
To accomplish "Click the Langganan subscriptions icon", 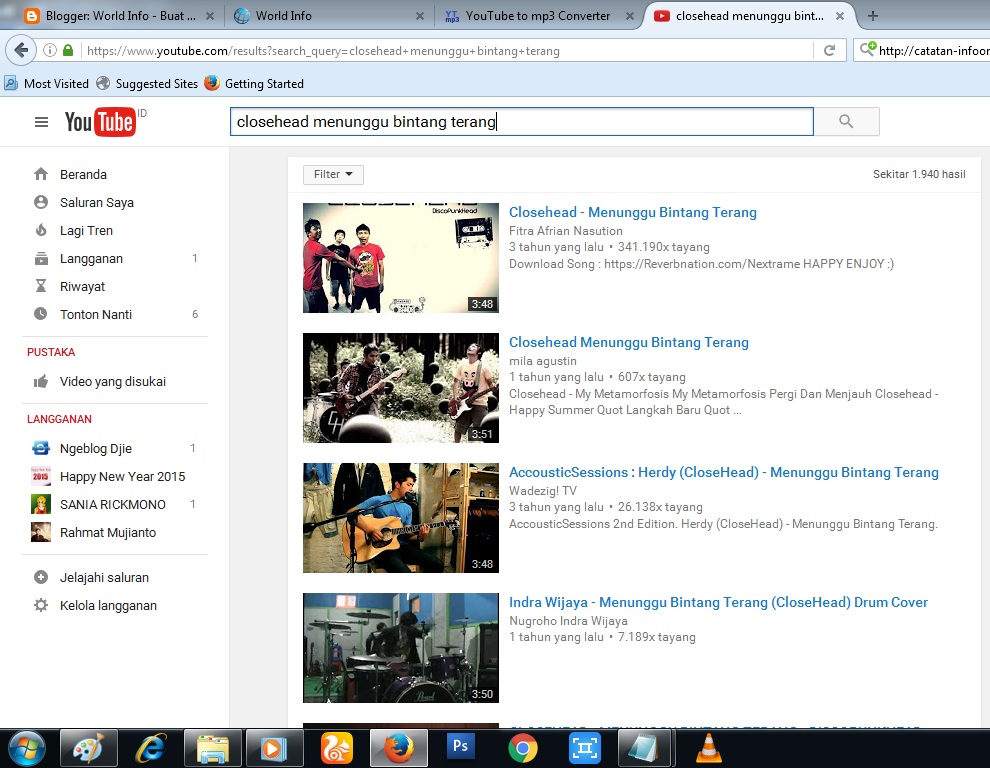I will (x=41, y=258).
